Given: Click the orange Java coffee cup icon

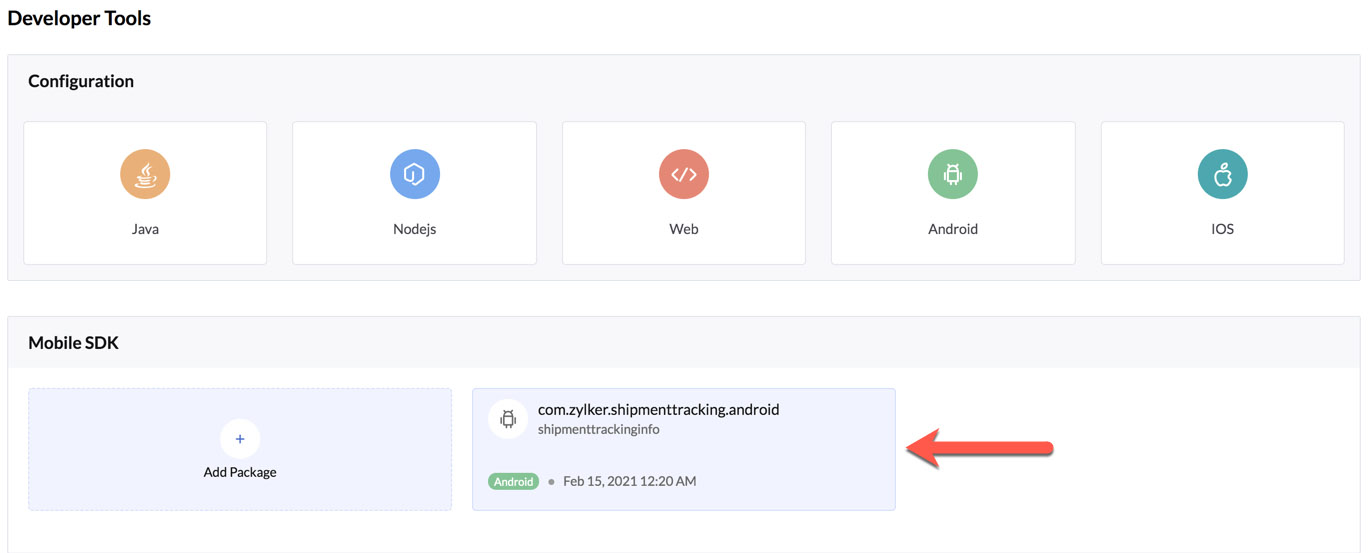Looking at the screenshot, I should (x=145, y=174).
